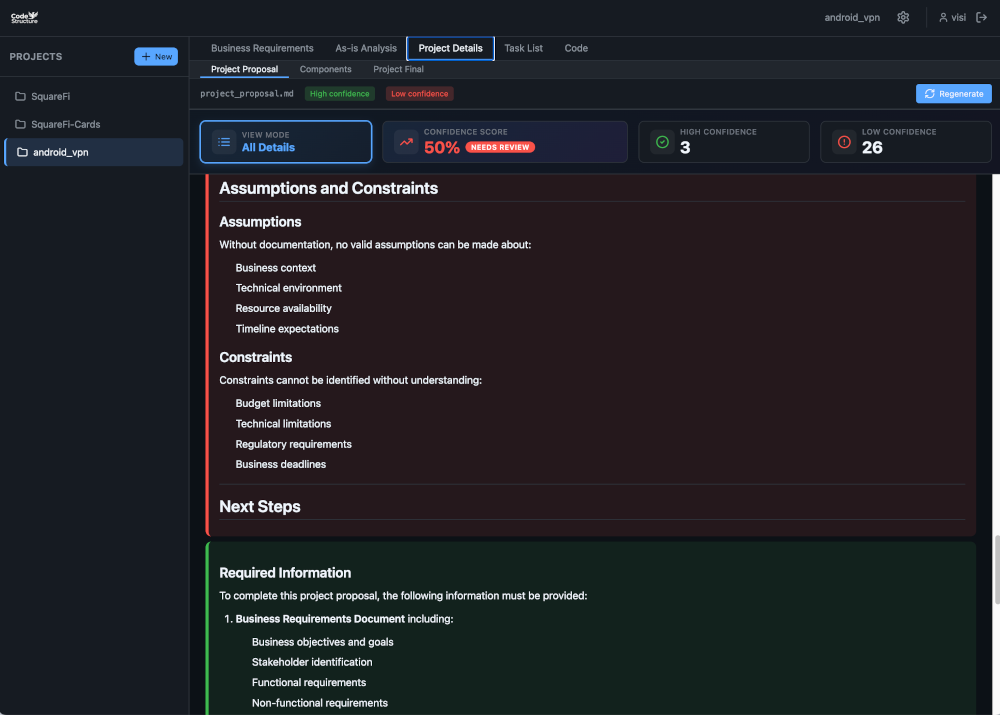Switch to the Task List tab
The height and width of the screenshot is (715, 1000).
point(523,48)
